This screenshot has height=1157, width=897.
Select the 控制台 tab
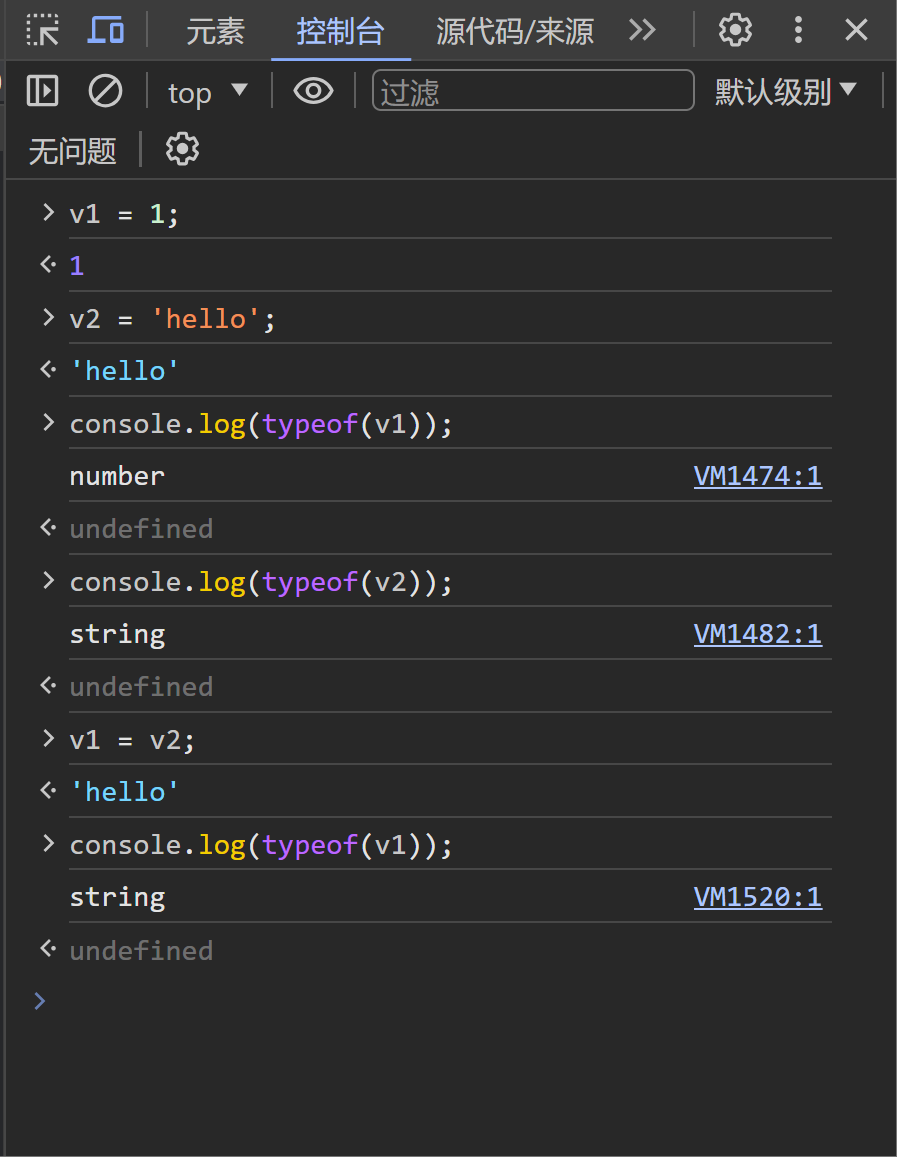pos(340,31)
